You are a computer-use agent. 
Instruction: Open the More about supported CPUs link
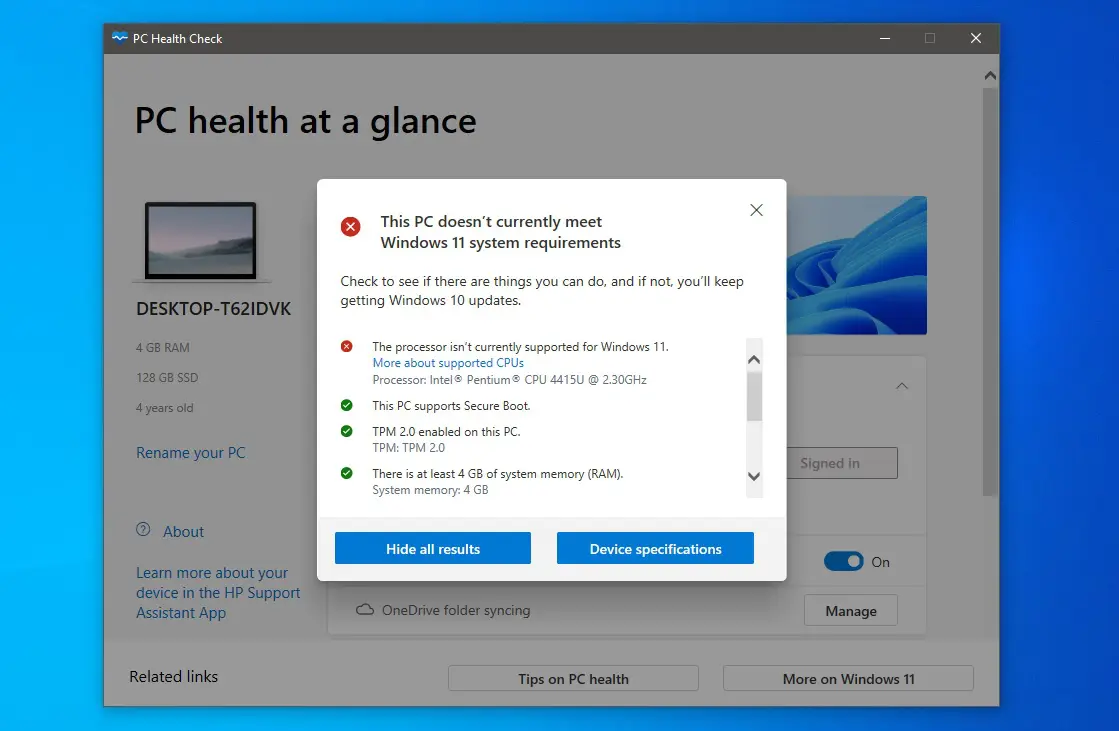[447, 362]
